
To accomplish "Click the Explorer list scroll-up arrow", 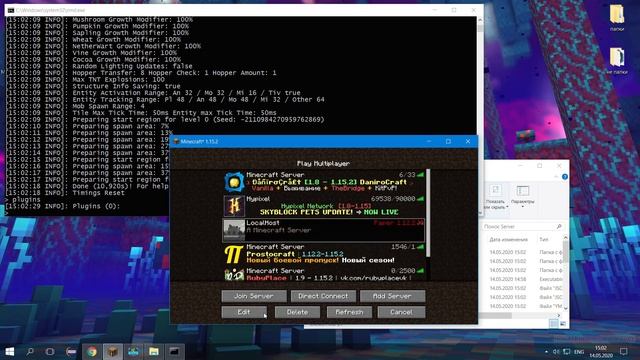I will click(x=565, y=238).
